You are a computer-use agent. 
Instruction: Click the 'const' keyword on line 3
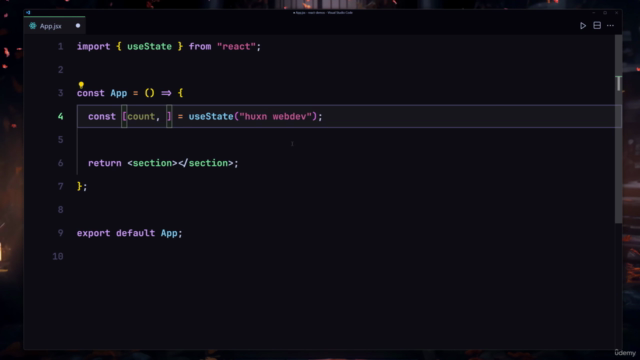[91, 93]
